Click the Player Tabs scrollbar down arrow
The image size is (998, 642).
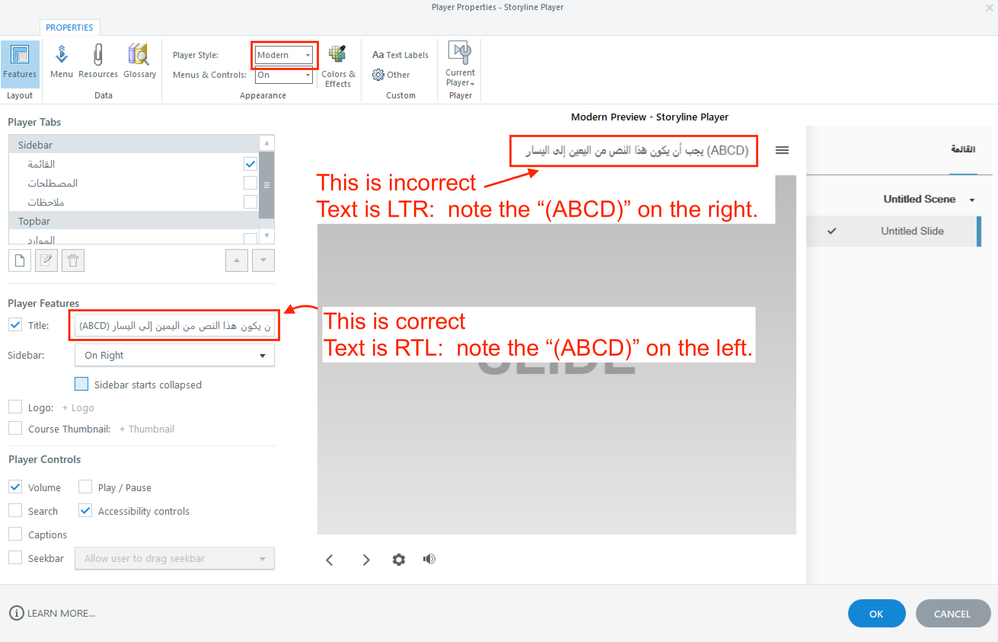click(267, 236)
